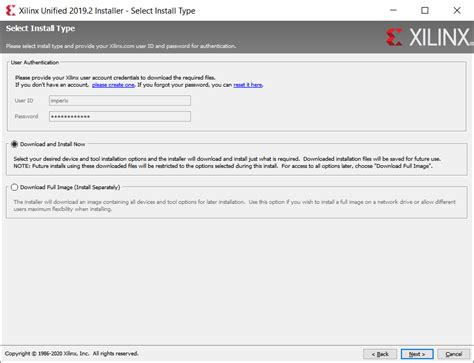
Task: Select Download Full Image radio button
Action: tap(14, 187)
